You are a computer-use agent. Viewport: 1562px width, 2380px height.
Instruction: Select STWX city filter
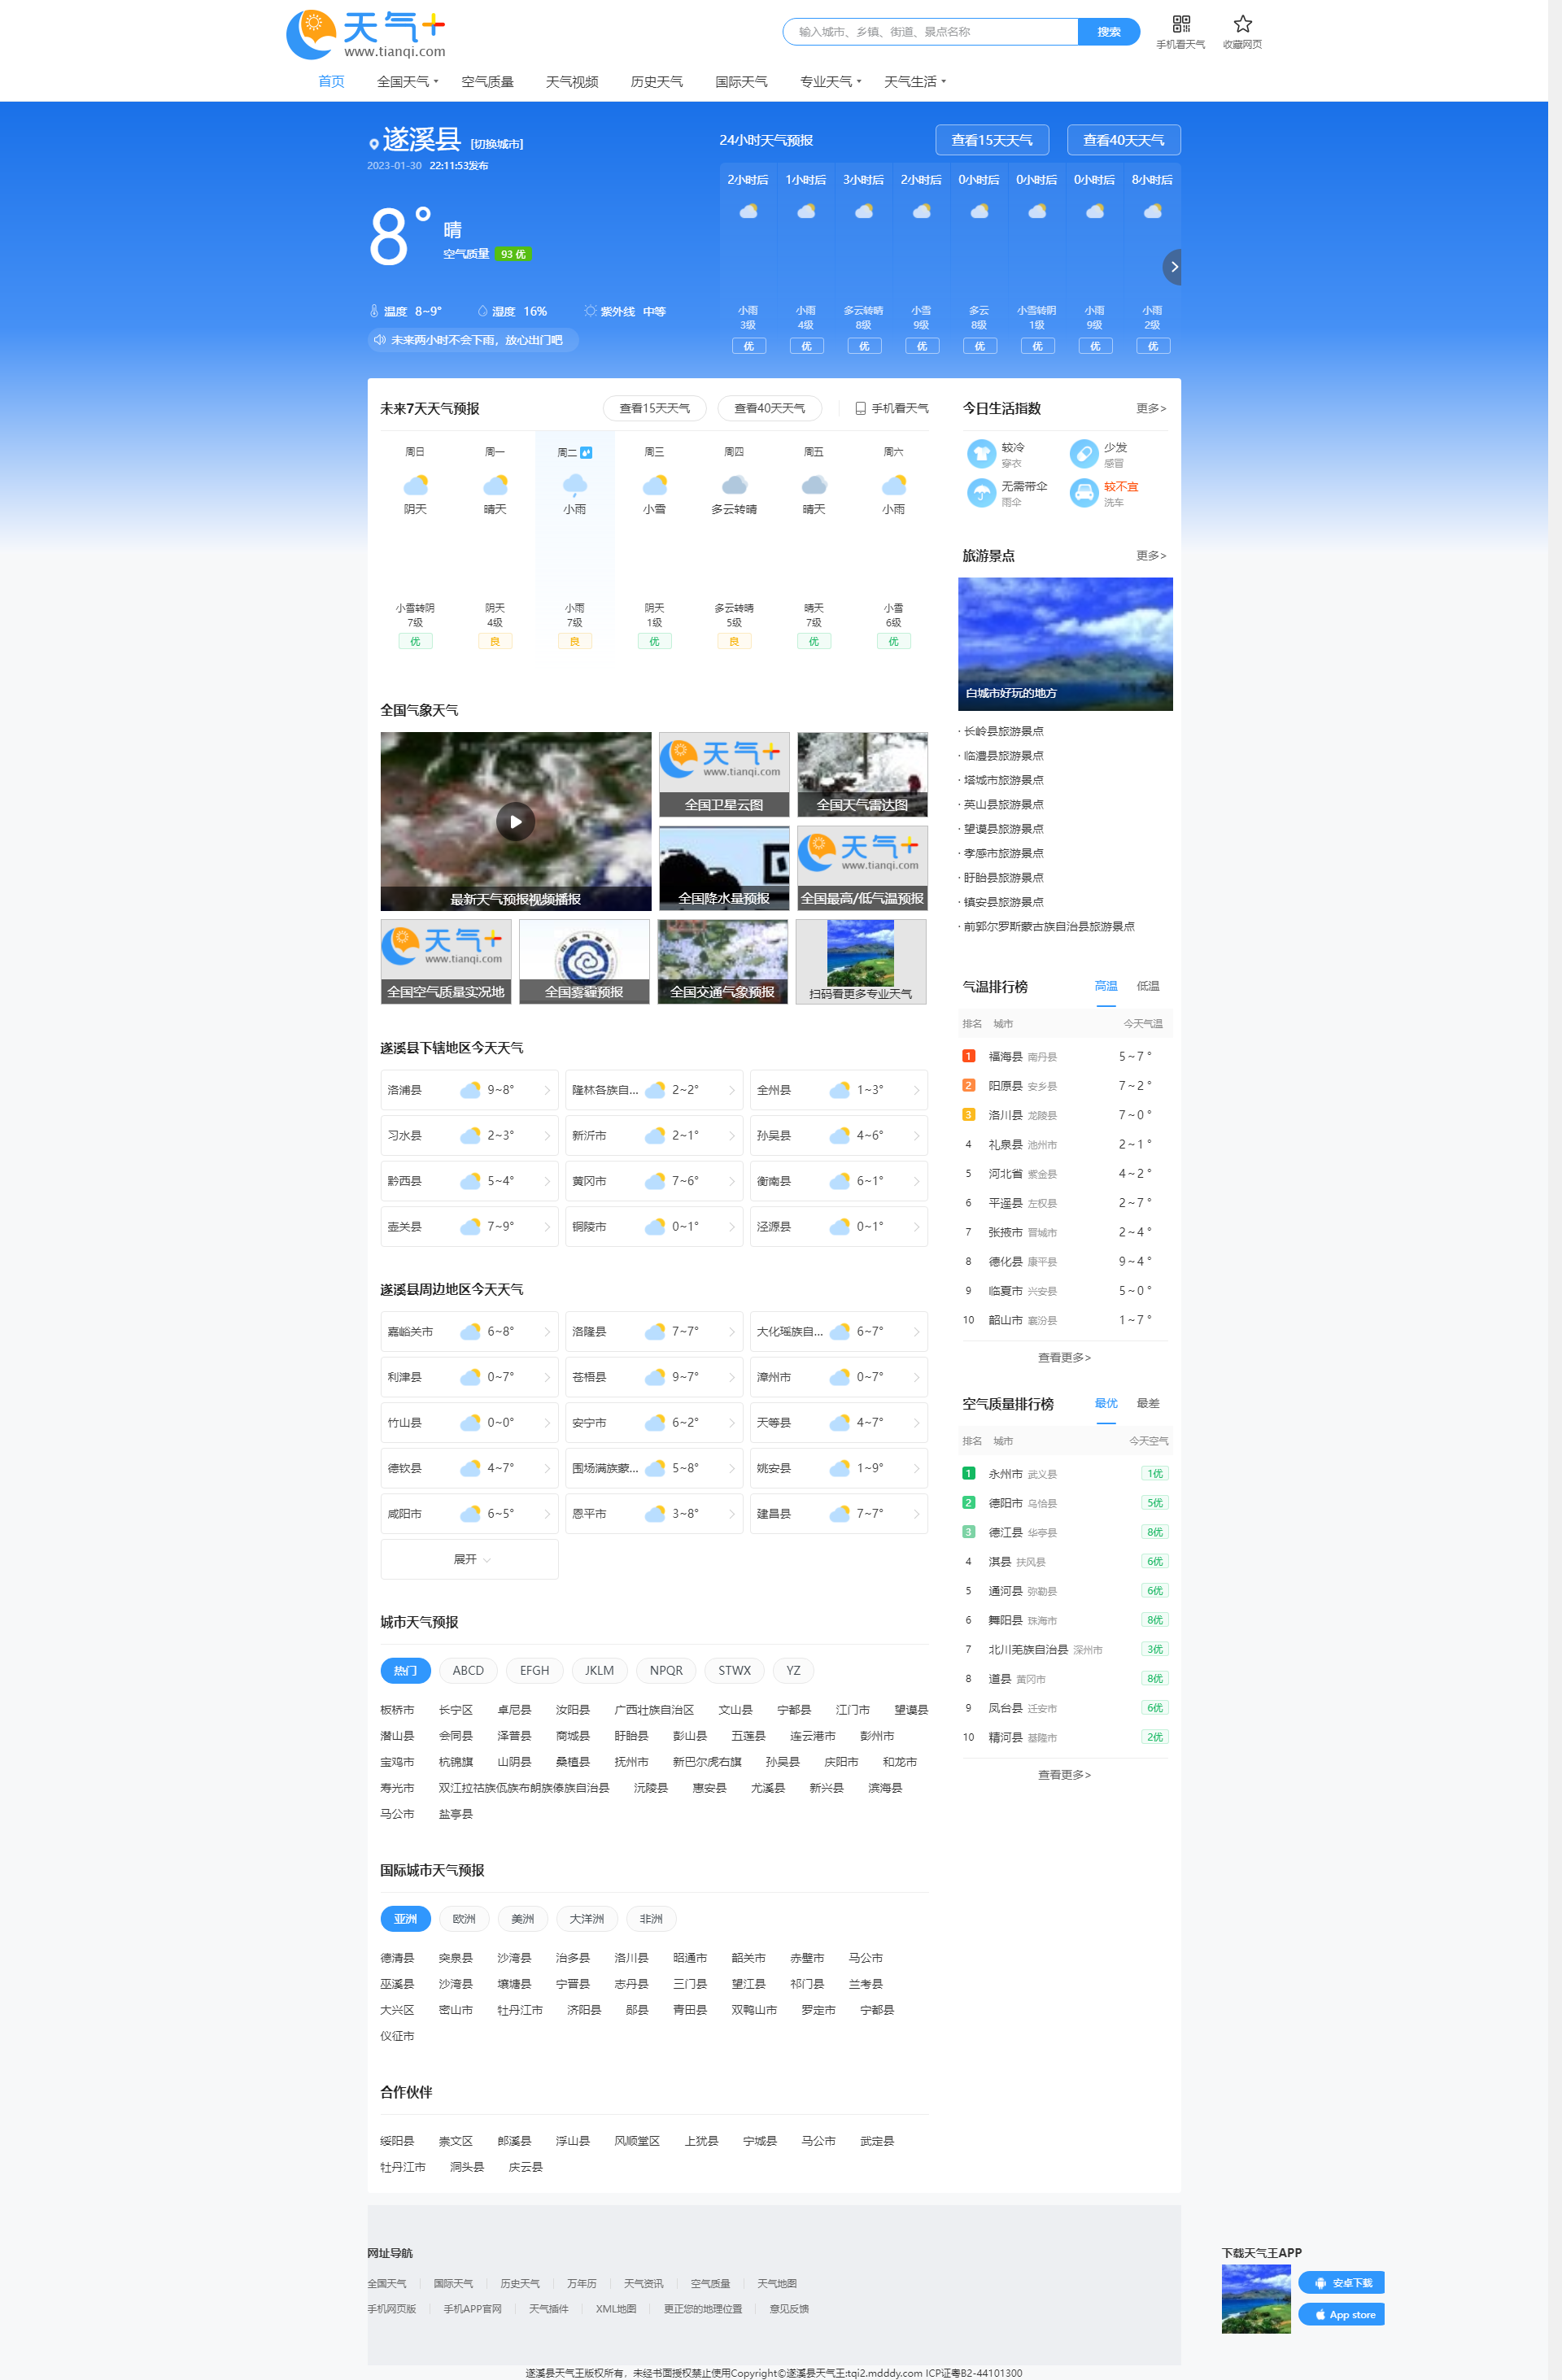[734, 1670]
